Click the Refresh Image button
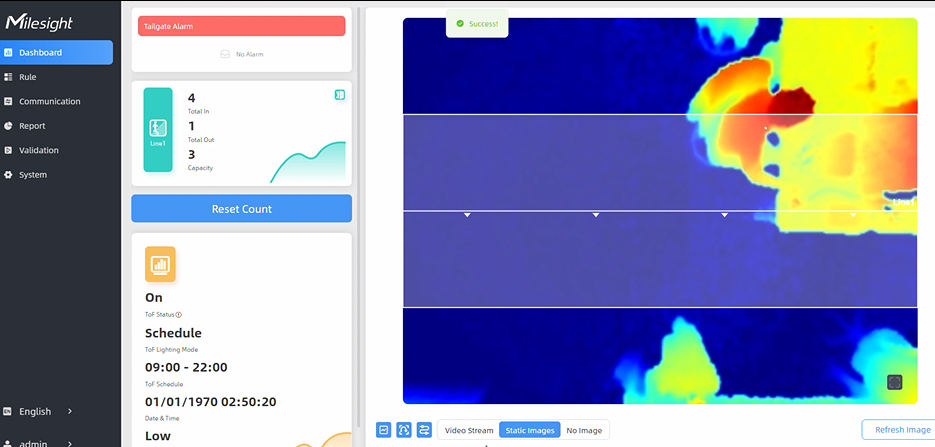Screen dimensions: 935x447 [x=901, y=430]
